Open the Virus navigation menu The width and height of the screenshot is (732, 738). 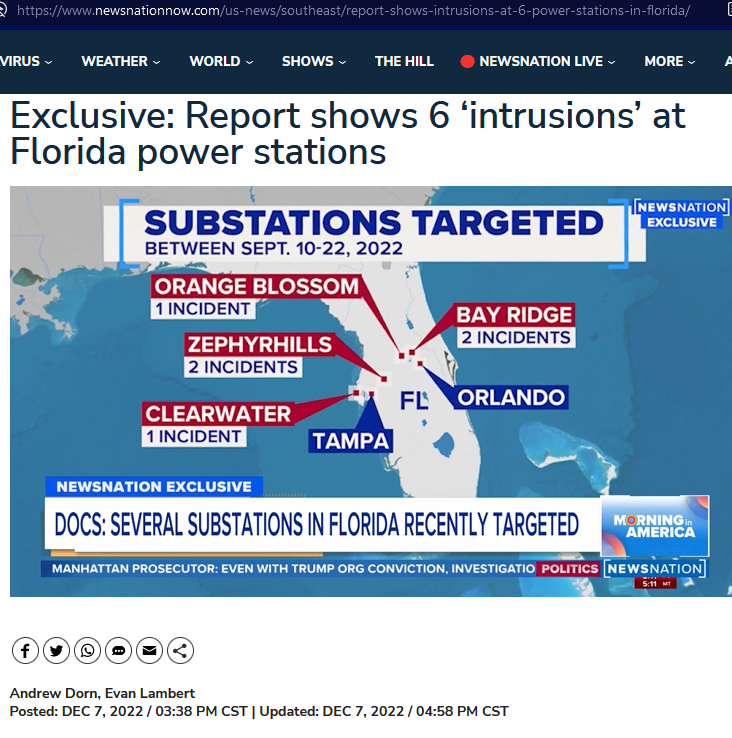coord(25,61)
